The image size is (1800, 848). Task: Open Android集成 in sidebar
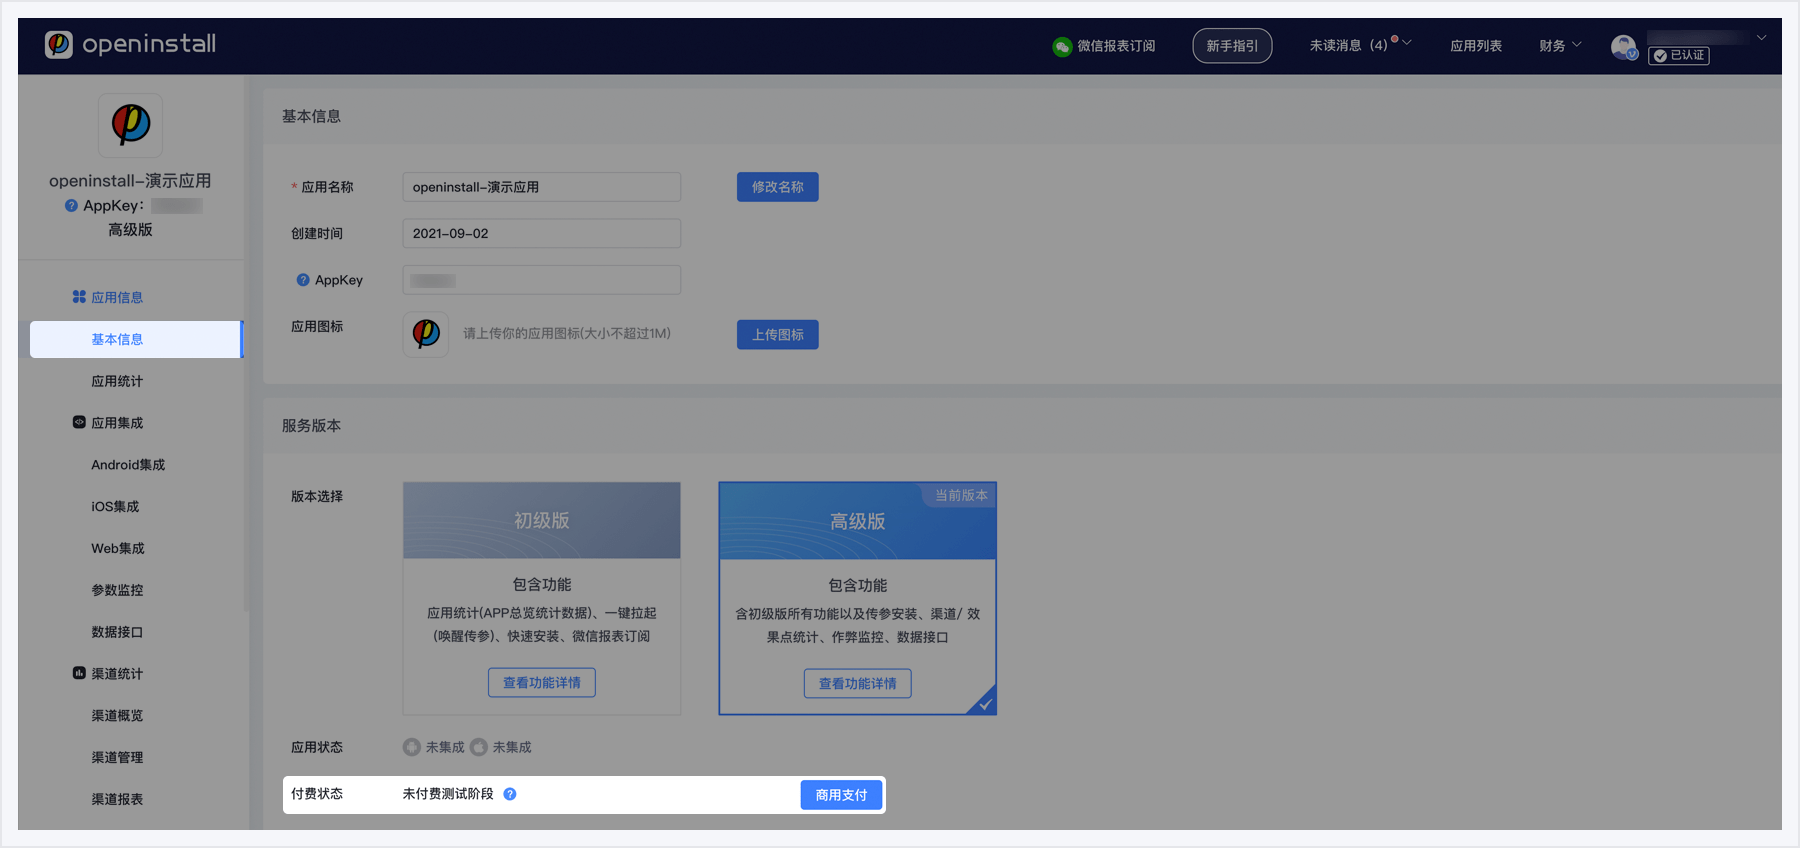pyautogui.click(x=128, y=465)
